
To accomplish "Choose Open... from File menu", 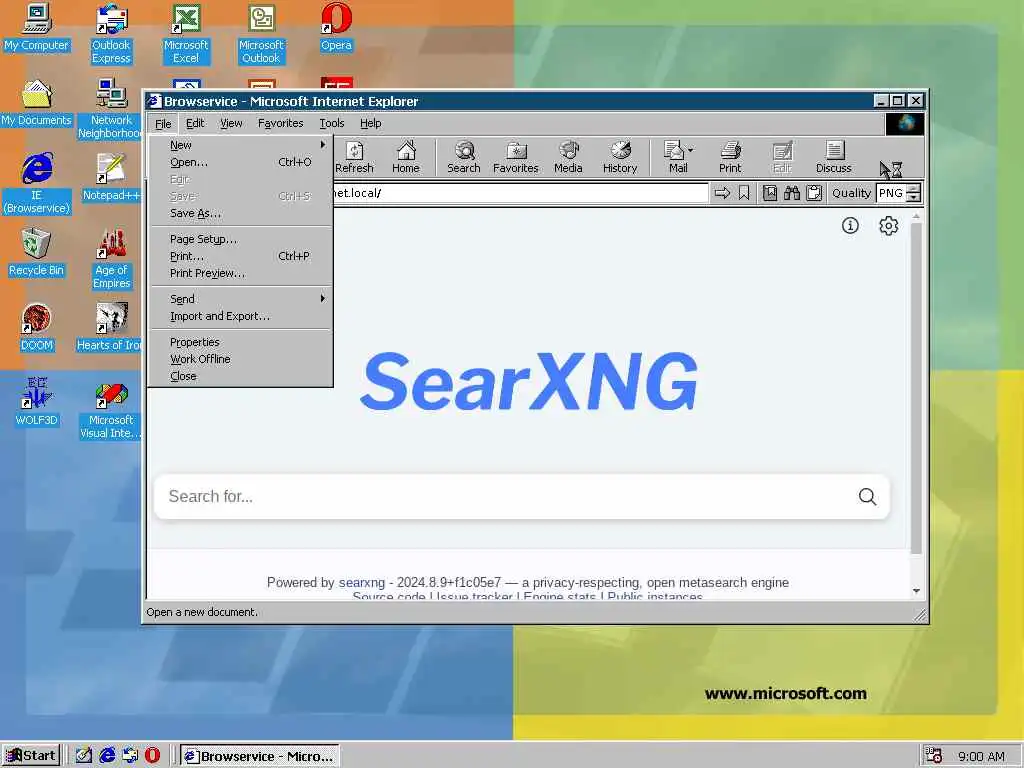I will click(241, 162).
